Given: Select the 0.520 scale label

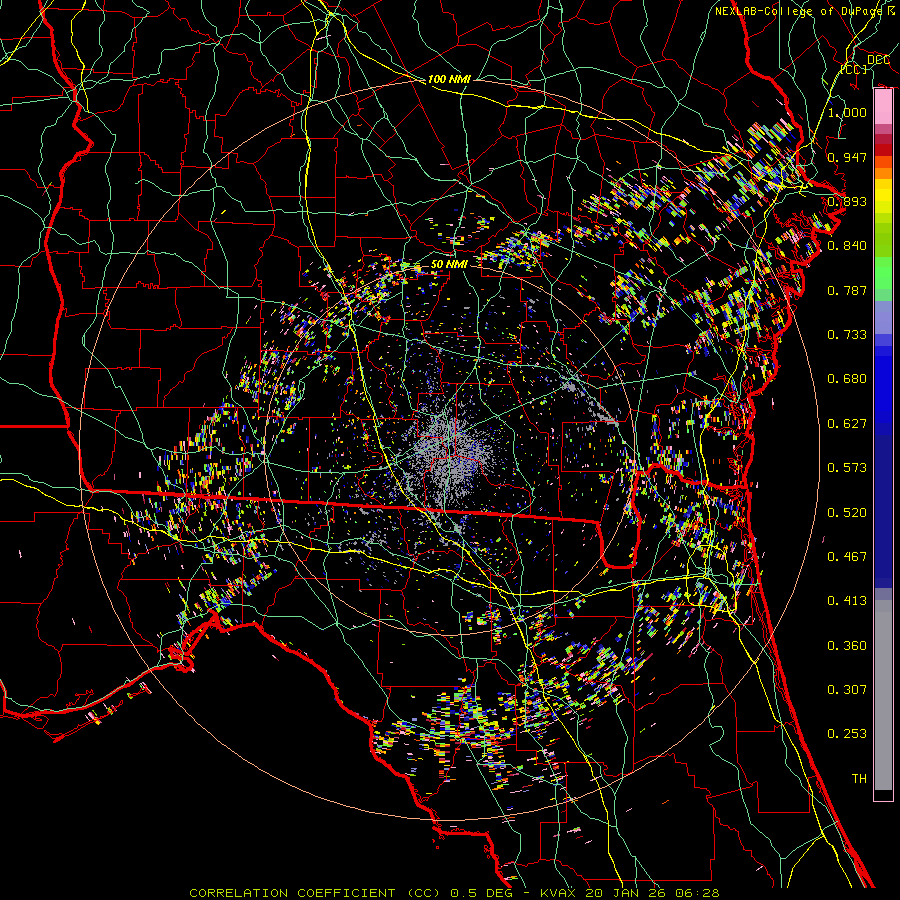Looking at the screenshot, I should [x=847, y=513].
